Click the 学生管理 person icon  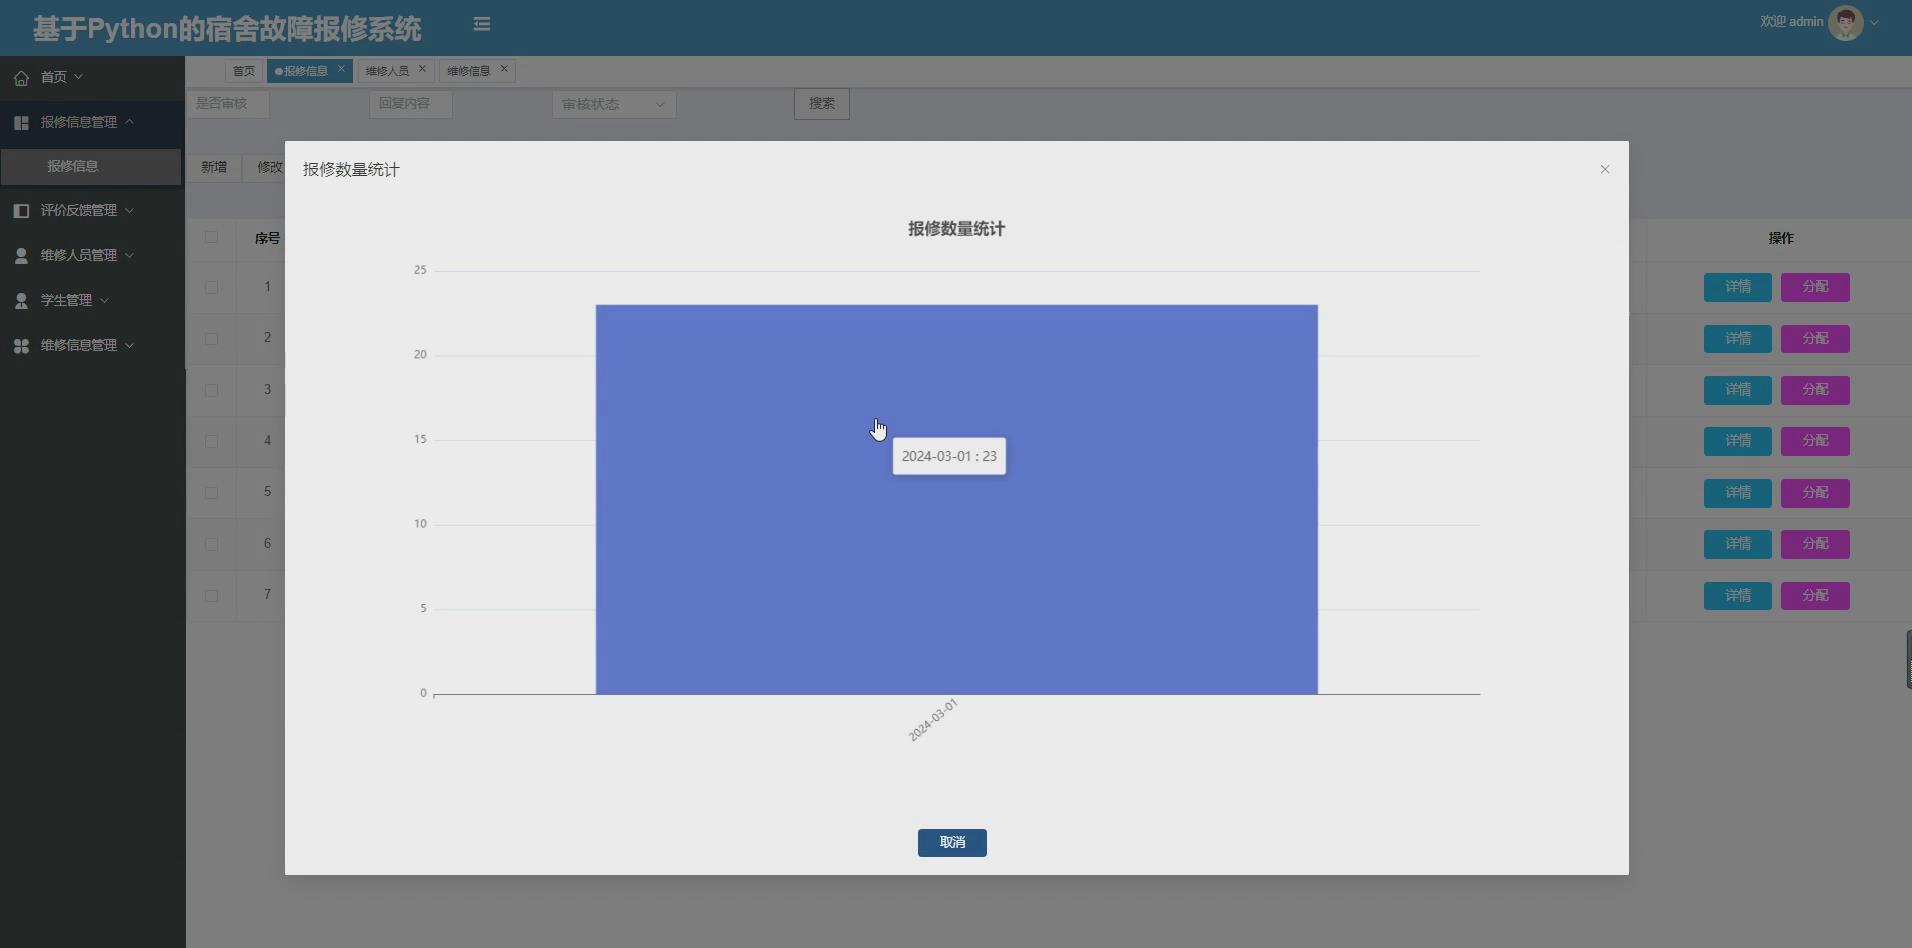point(21,300)
